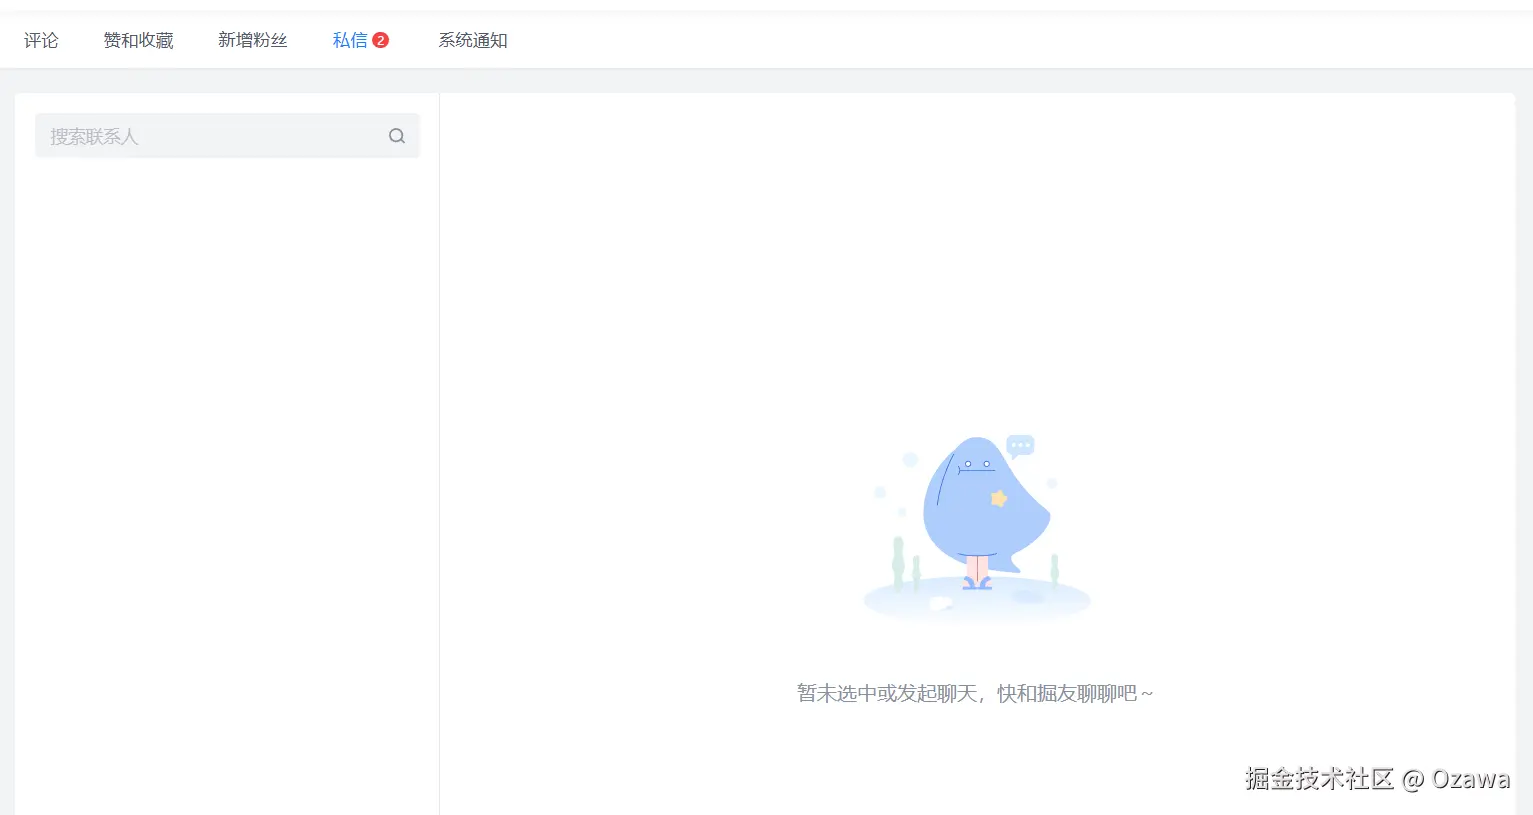Switch to the 评论 tab

tap(41, 39)
